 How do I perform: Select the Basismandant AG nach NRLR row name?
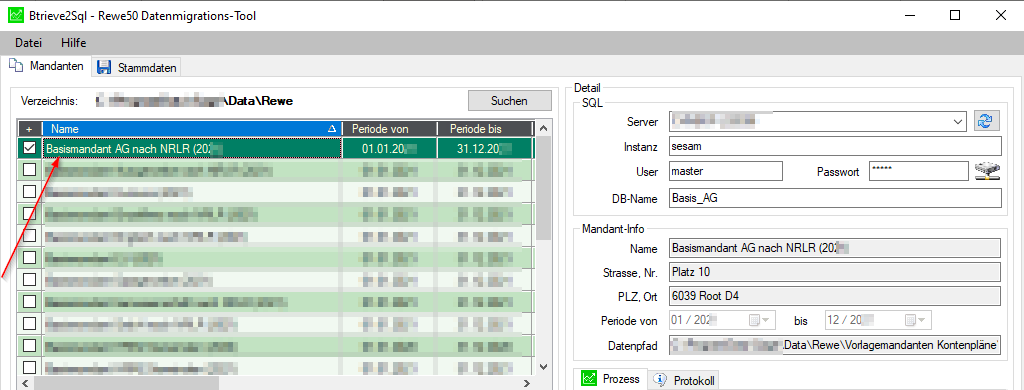[x=192, y=148]
